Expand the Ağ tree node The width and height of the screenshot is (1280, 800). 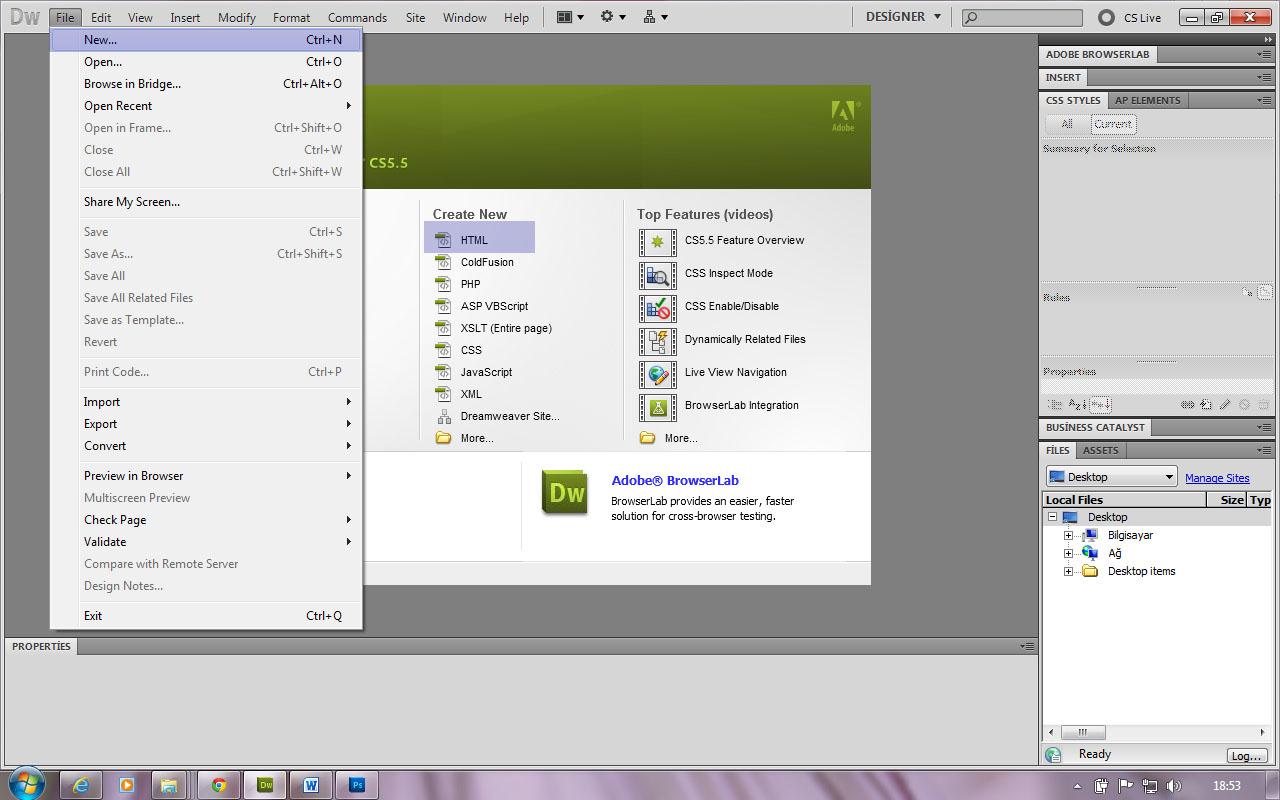pyautogui.click(x=1068, y=553)
